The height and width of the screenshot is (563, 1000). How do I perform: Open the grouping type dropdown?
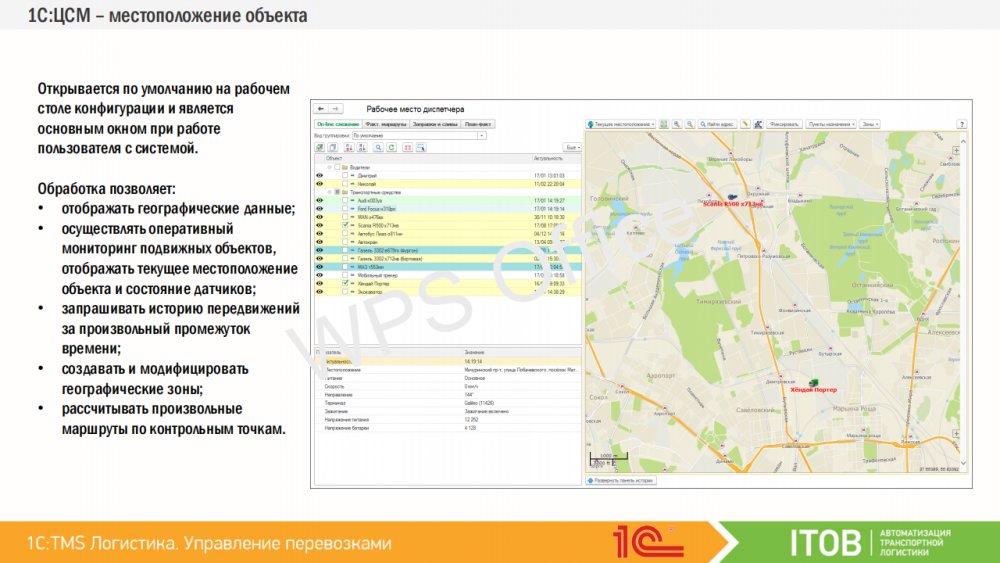coord(482,135)
